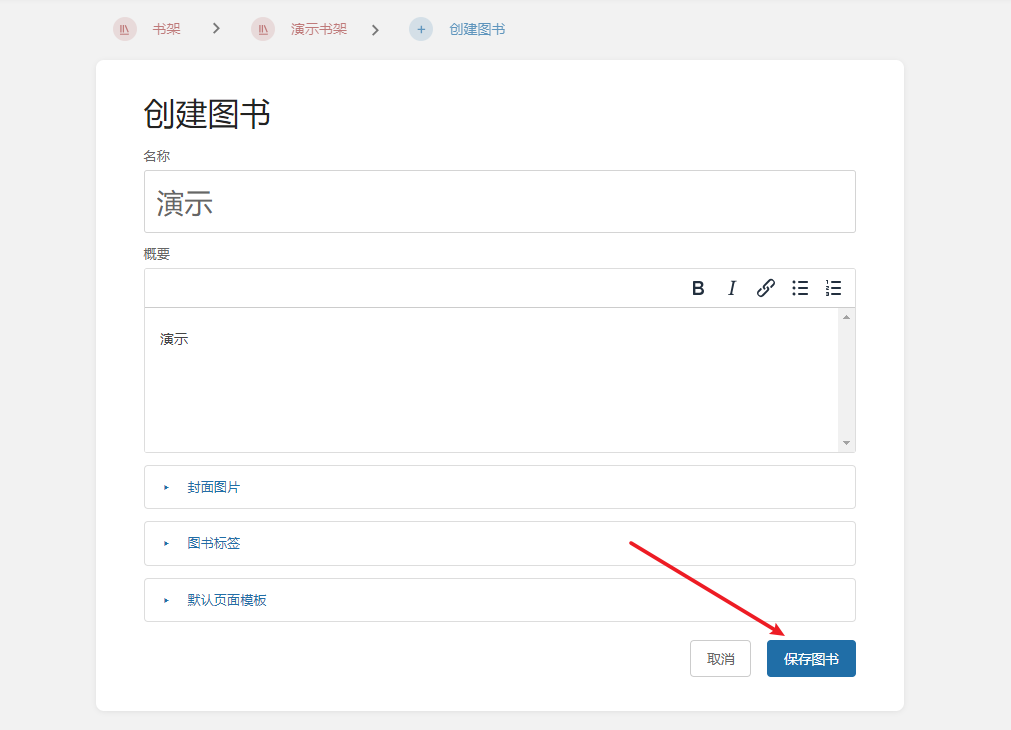Viewport: 1011px width, 730px height.
Task: Click the insert link icon in editor toolbar
Action: click(x=765, y=288)
